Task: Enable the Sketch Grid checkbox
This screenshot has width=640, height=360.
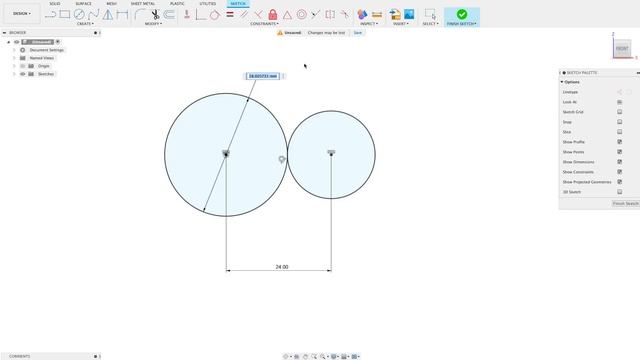Action: [620, 112]
